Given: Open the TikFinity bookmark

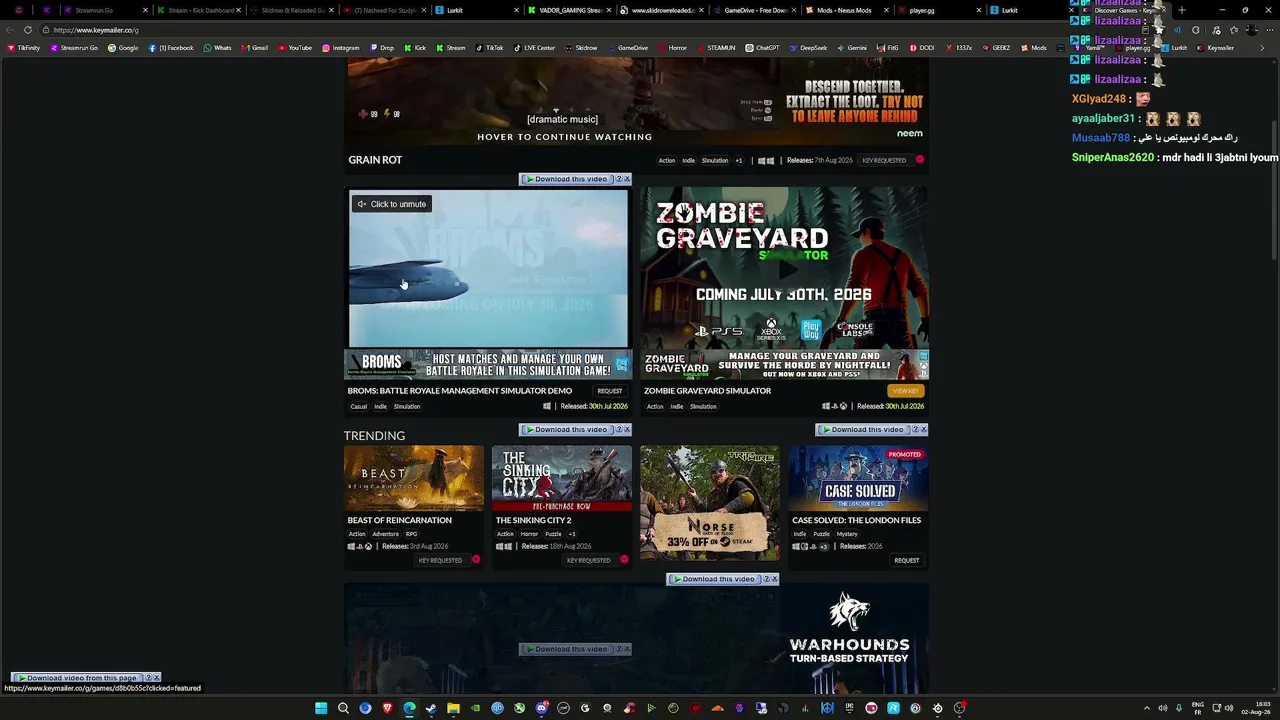Looking at the screenshot, I should tap(23, 48).
